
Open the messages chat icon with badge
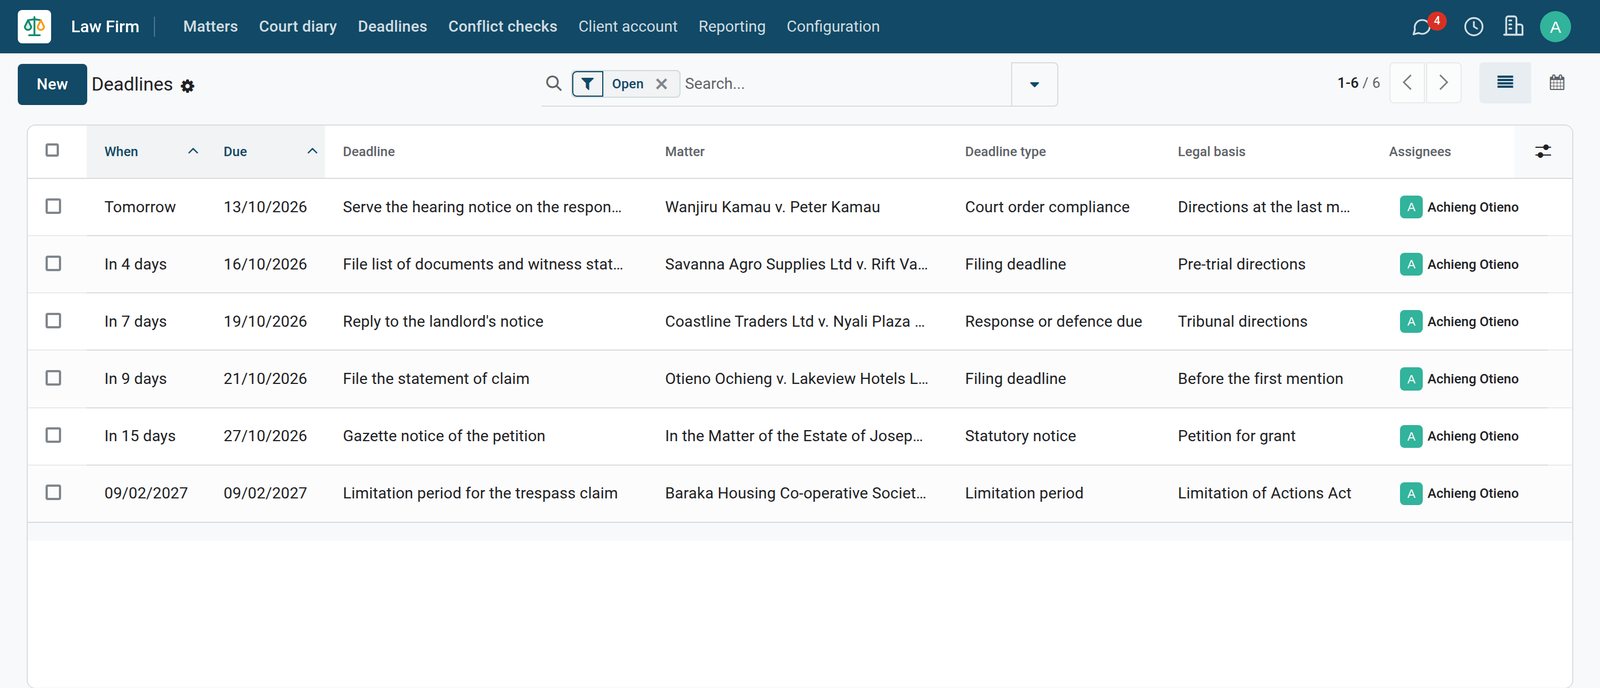click(1423, 26)
